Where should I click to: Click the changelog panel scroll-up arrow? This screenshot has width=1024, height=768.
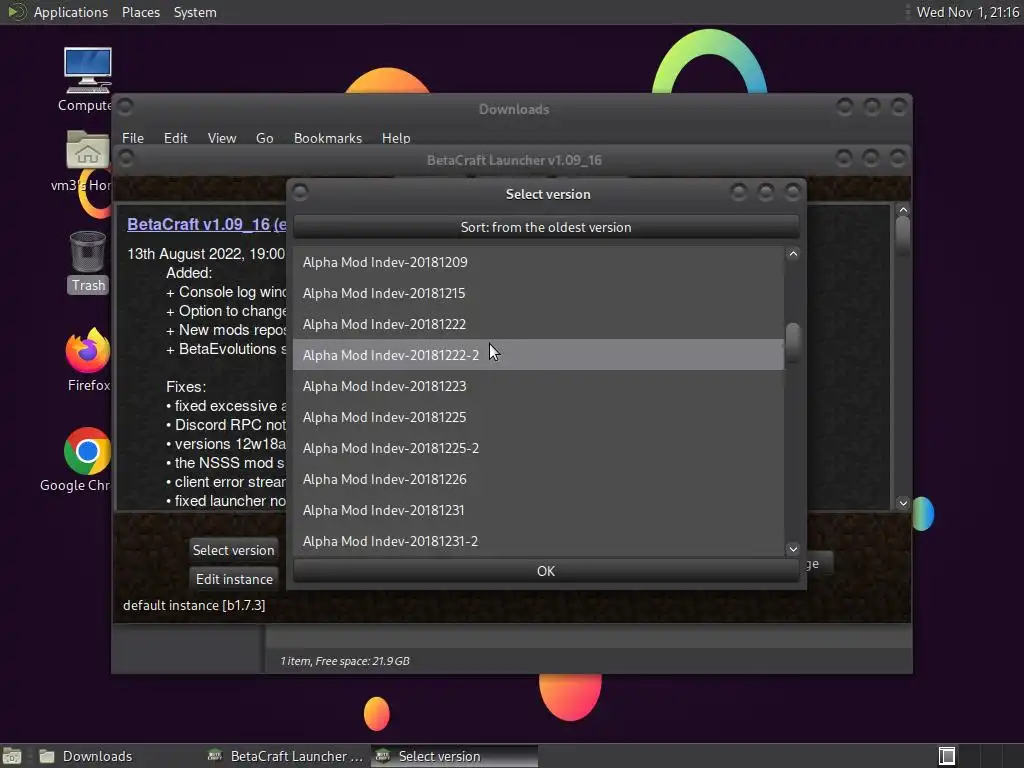click(903, 210)
